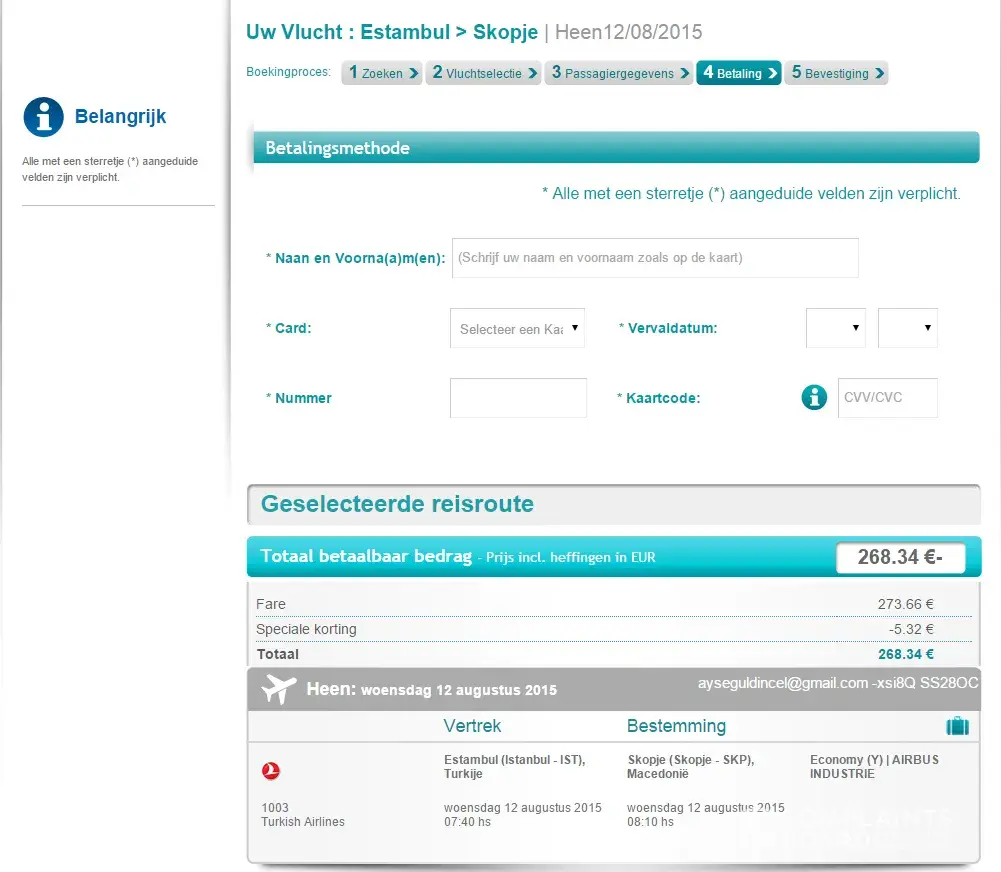Screen dimensions: 1001x872
Task: Click the Bestemming column heading
Action: click(x=676, y=726)
